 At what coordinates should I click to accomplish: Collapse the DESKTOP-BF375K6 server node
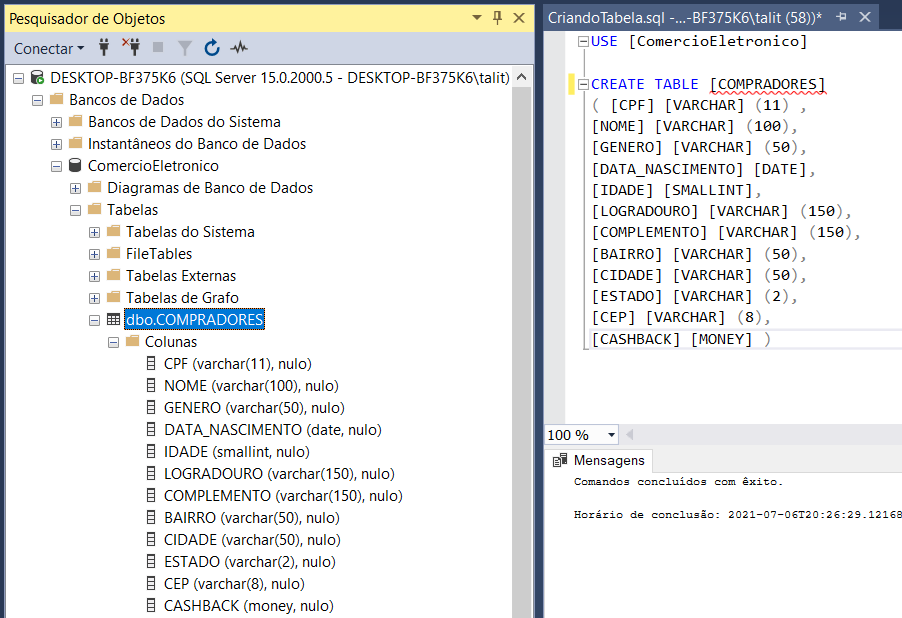18,78
